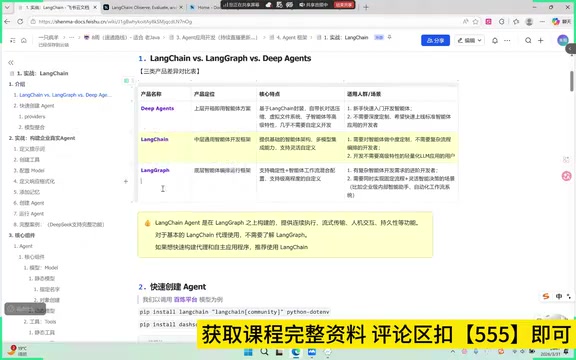The height and width of the screenshot is (360, 576).
Task: Toggle the Feishu sidebar menu icon
Action: click(12, 40)
